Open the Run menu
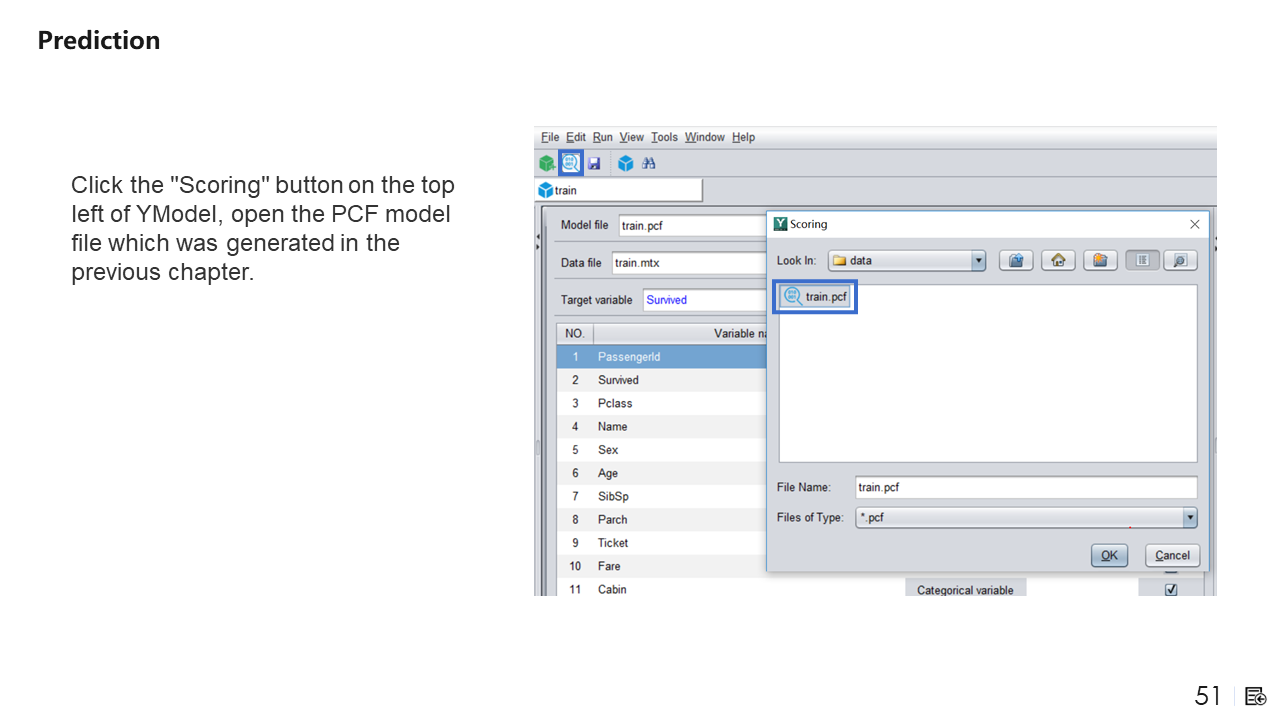 pos(602,137)
